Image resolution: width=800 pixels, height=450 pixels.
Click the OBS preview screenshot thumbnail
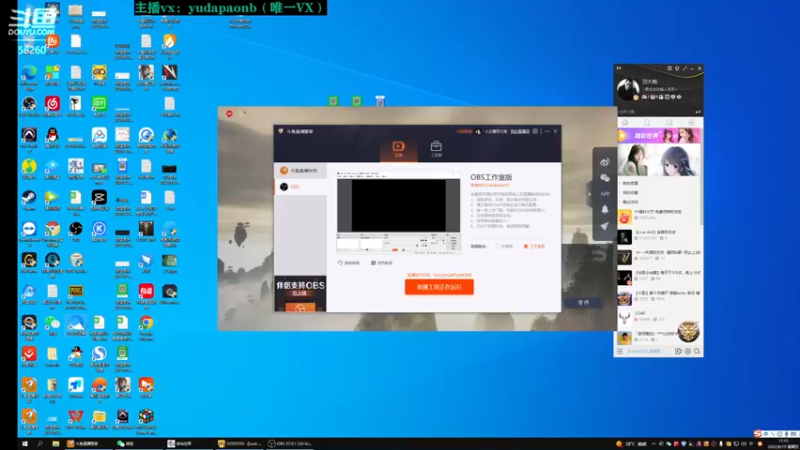click(398, 212)
